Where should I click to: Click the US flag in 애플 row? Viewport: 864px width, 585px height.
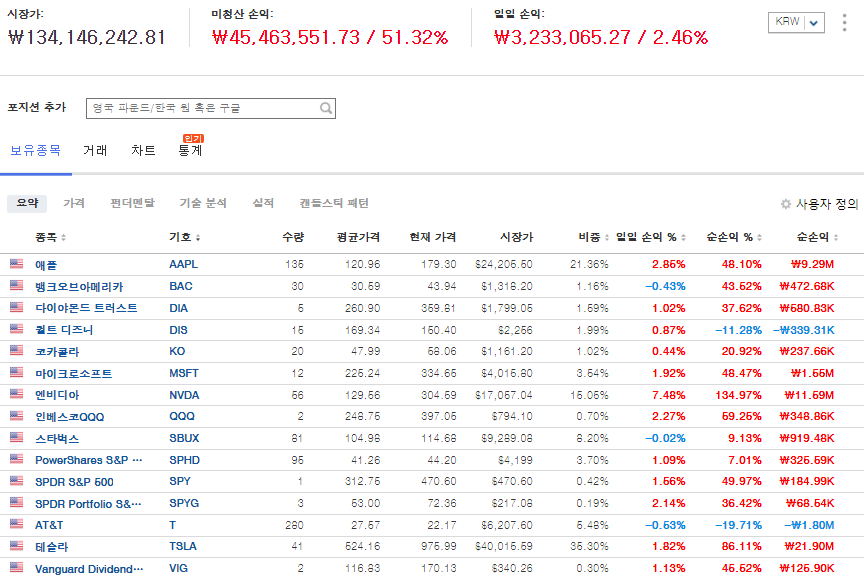pos(17,263)
